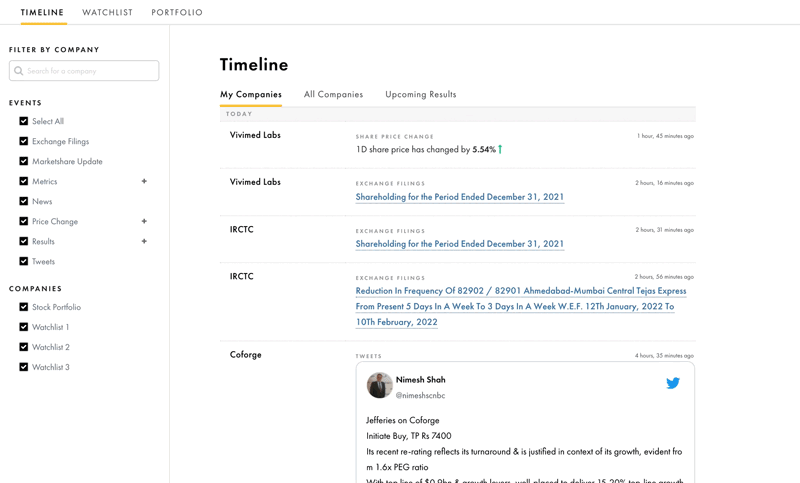Open the Upcoming Results tab
800x483 pixels.
pos(421,94)
